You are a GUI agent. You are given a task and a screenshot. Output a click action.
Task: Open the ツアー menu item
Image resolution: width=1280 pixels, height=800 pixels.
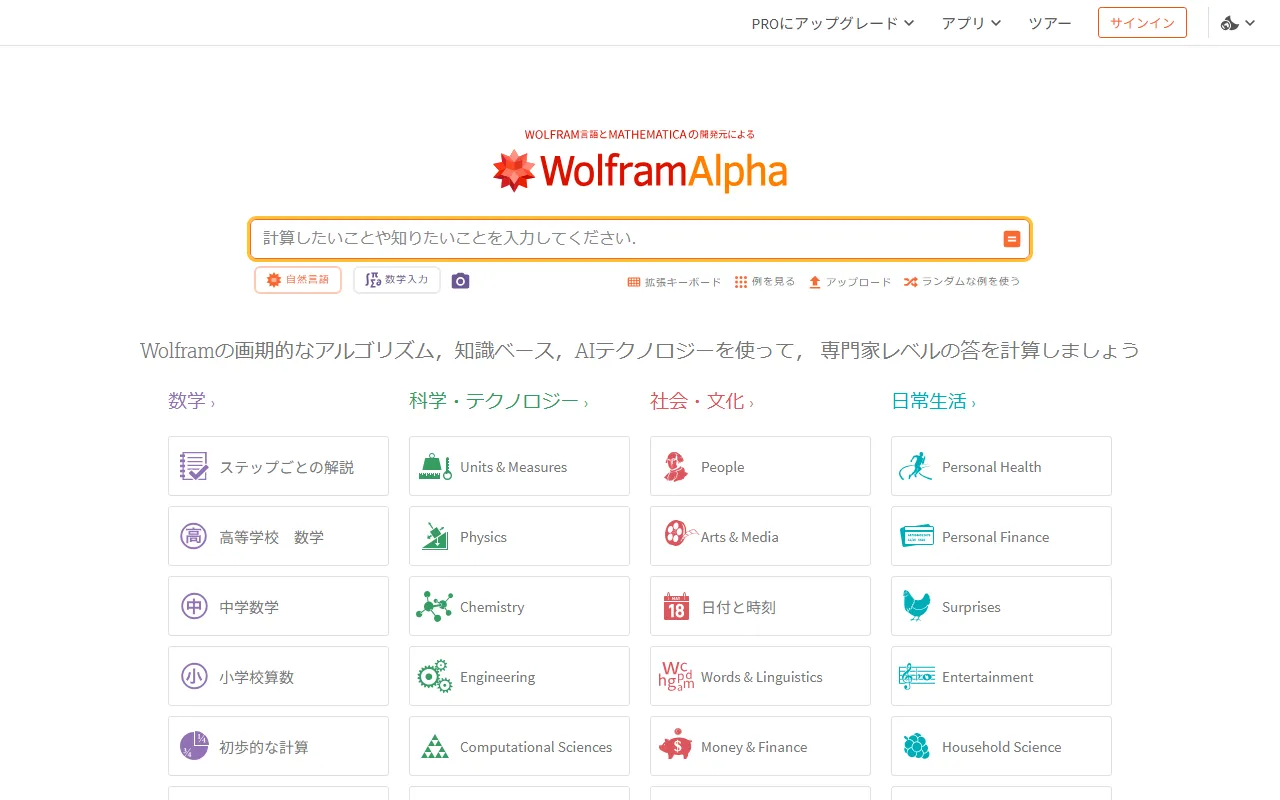pos(1049,22)
